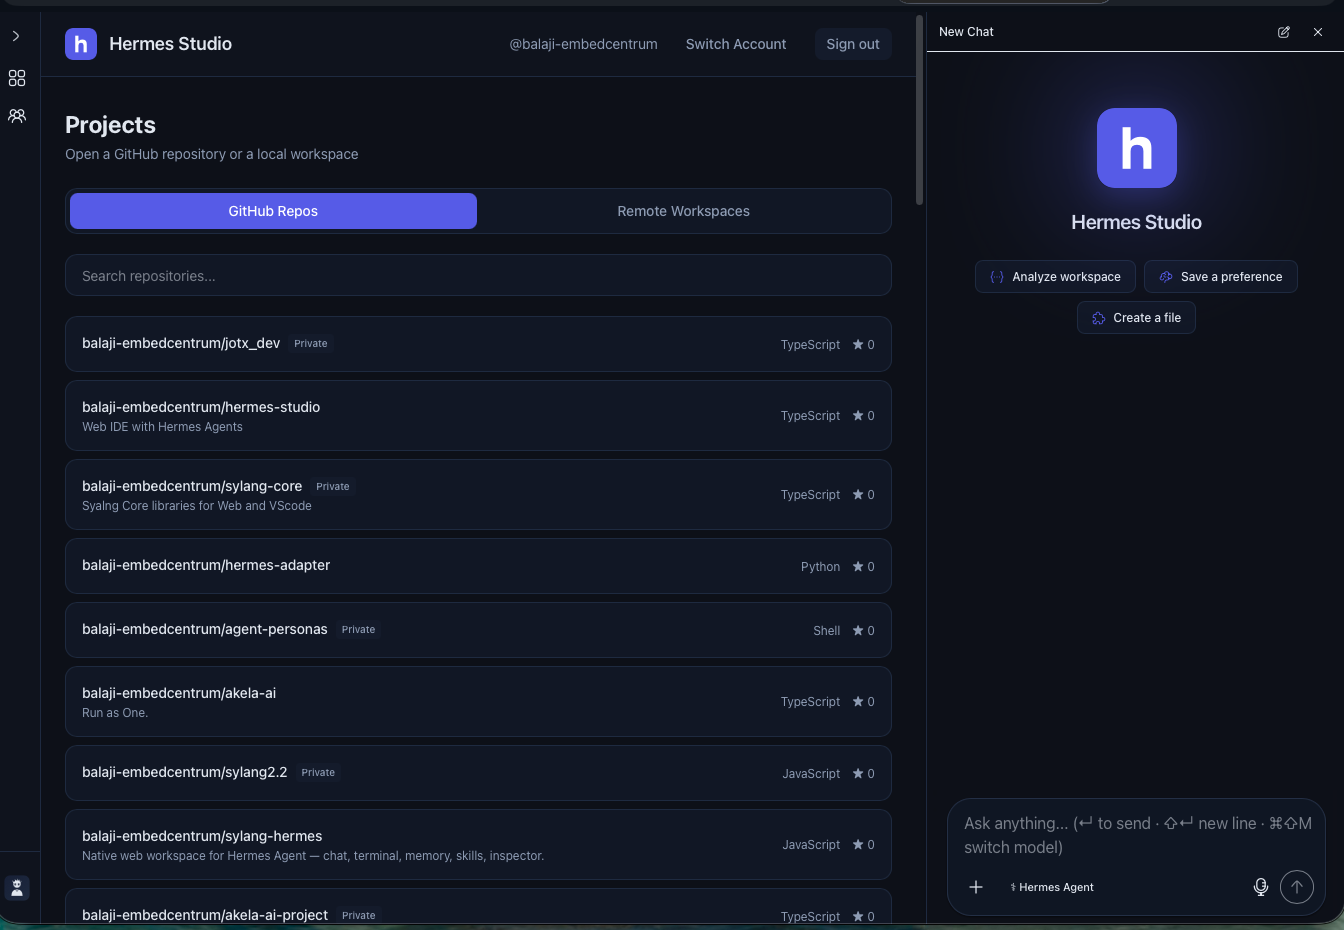Select the GitHub Repos tab
This screenshot has height=930, width=1344.
tap(272, 211)
